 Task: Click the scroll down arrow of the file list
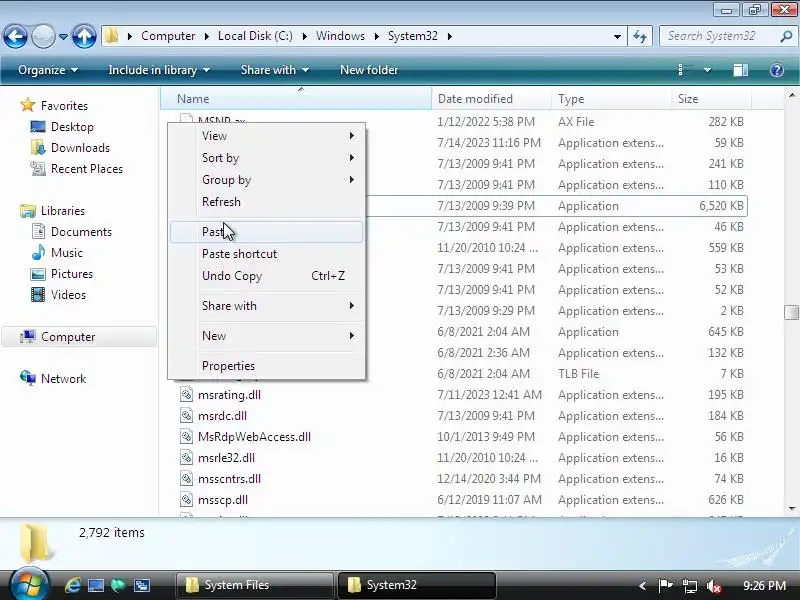791,508
